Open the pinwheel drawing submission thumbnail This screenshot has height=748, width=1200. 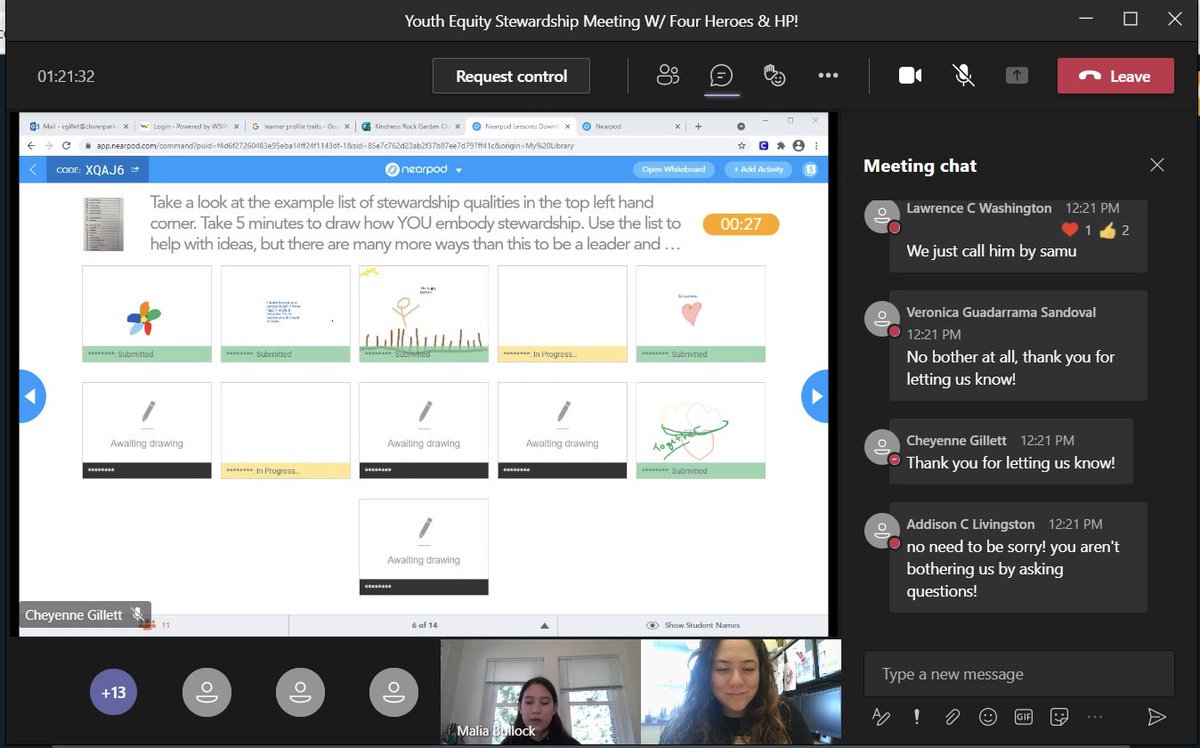[147, 314]
